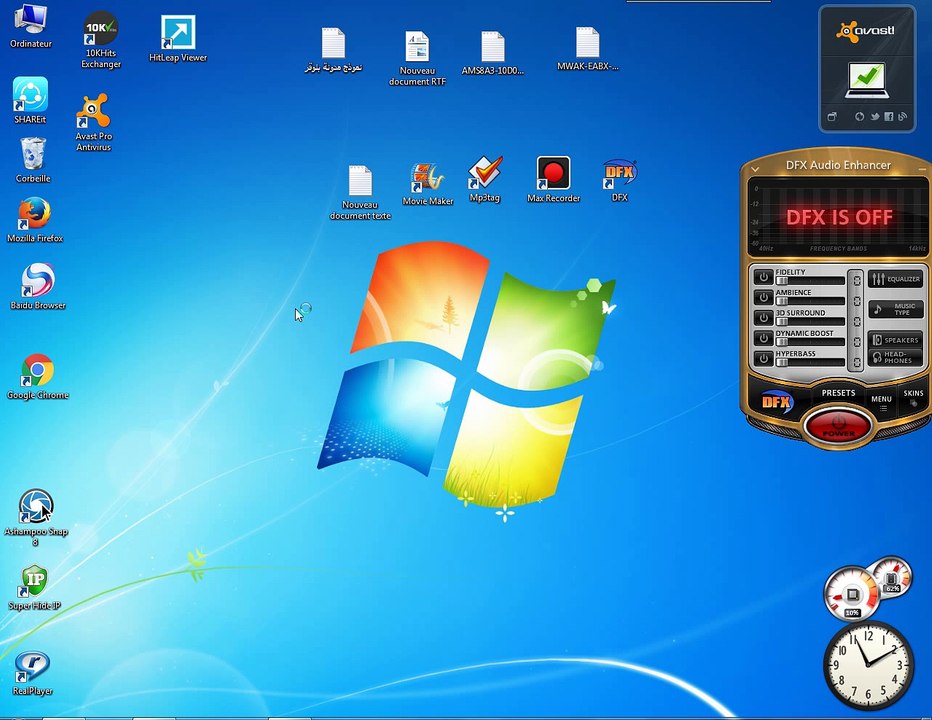Image resolution: width=932 pixels, height=720 pixels.
Task: Select the Nouveau document texte file
Action: [360, 193]
